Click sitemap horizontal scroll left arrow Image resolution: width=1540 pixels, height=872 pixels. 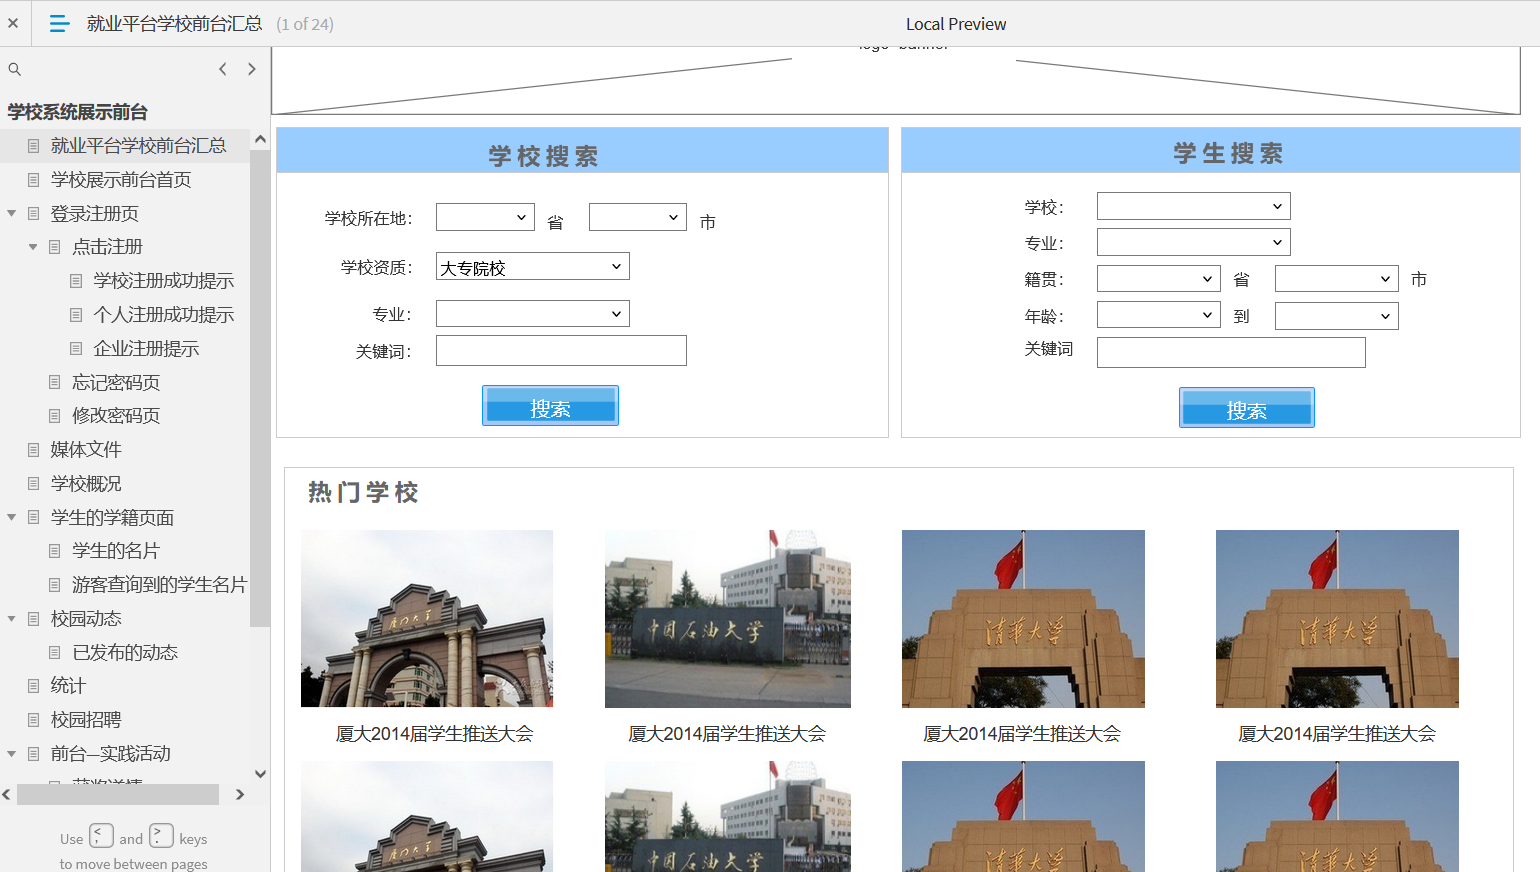[x=7, y=795]
